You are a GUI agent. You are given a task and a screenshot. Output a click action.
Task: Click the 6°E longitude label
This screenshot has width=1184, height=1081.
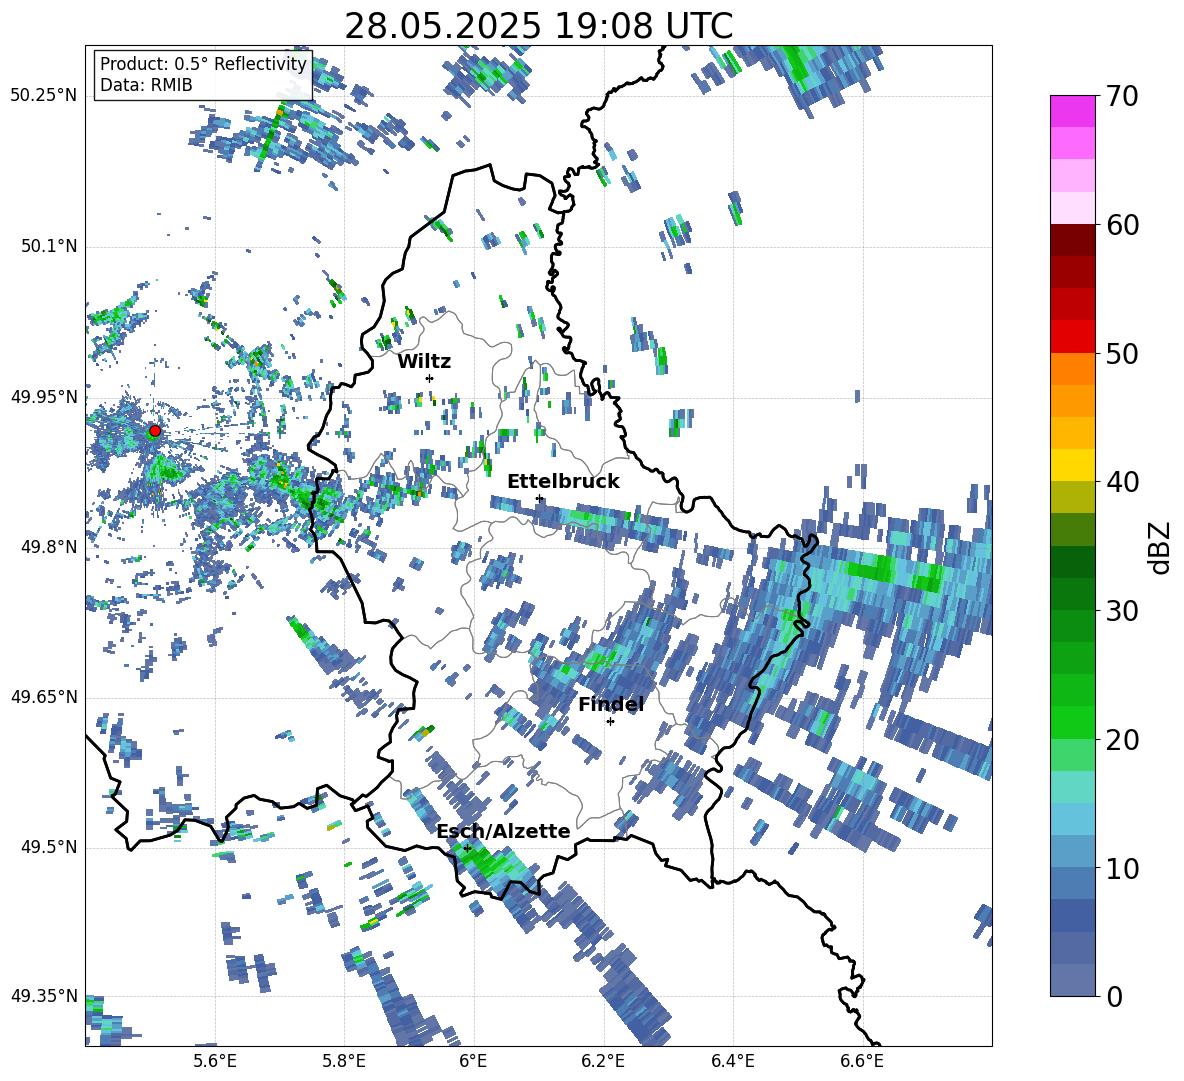coord(473,1061)
